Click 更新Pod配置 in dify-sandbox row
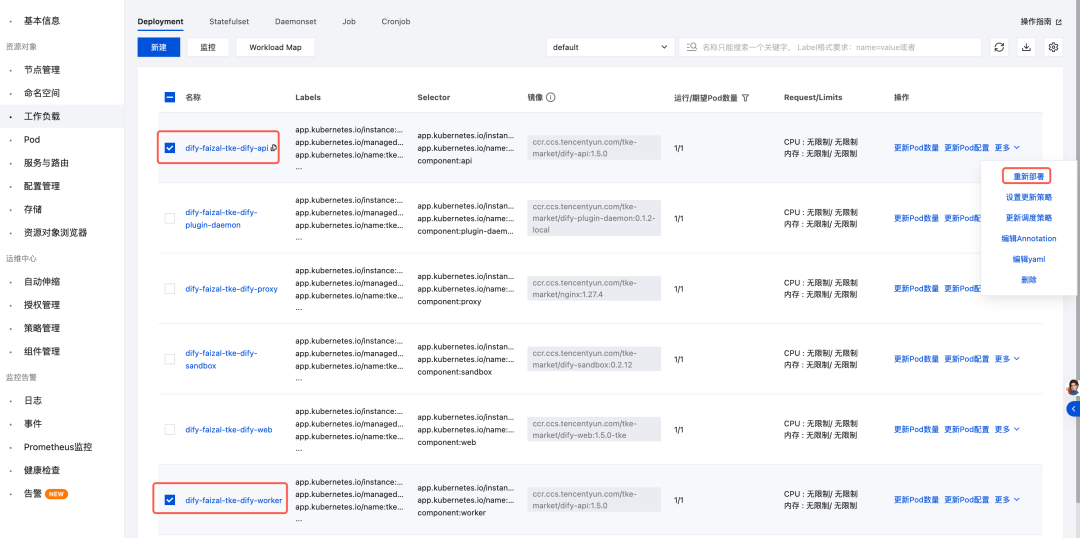This screenshot has width=1080, height=538. tap(966, 359)
